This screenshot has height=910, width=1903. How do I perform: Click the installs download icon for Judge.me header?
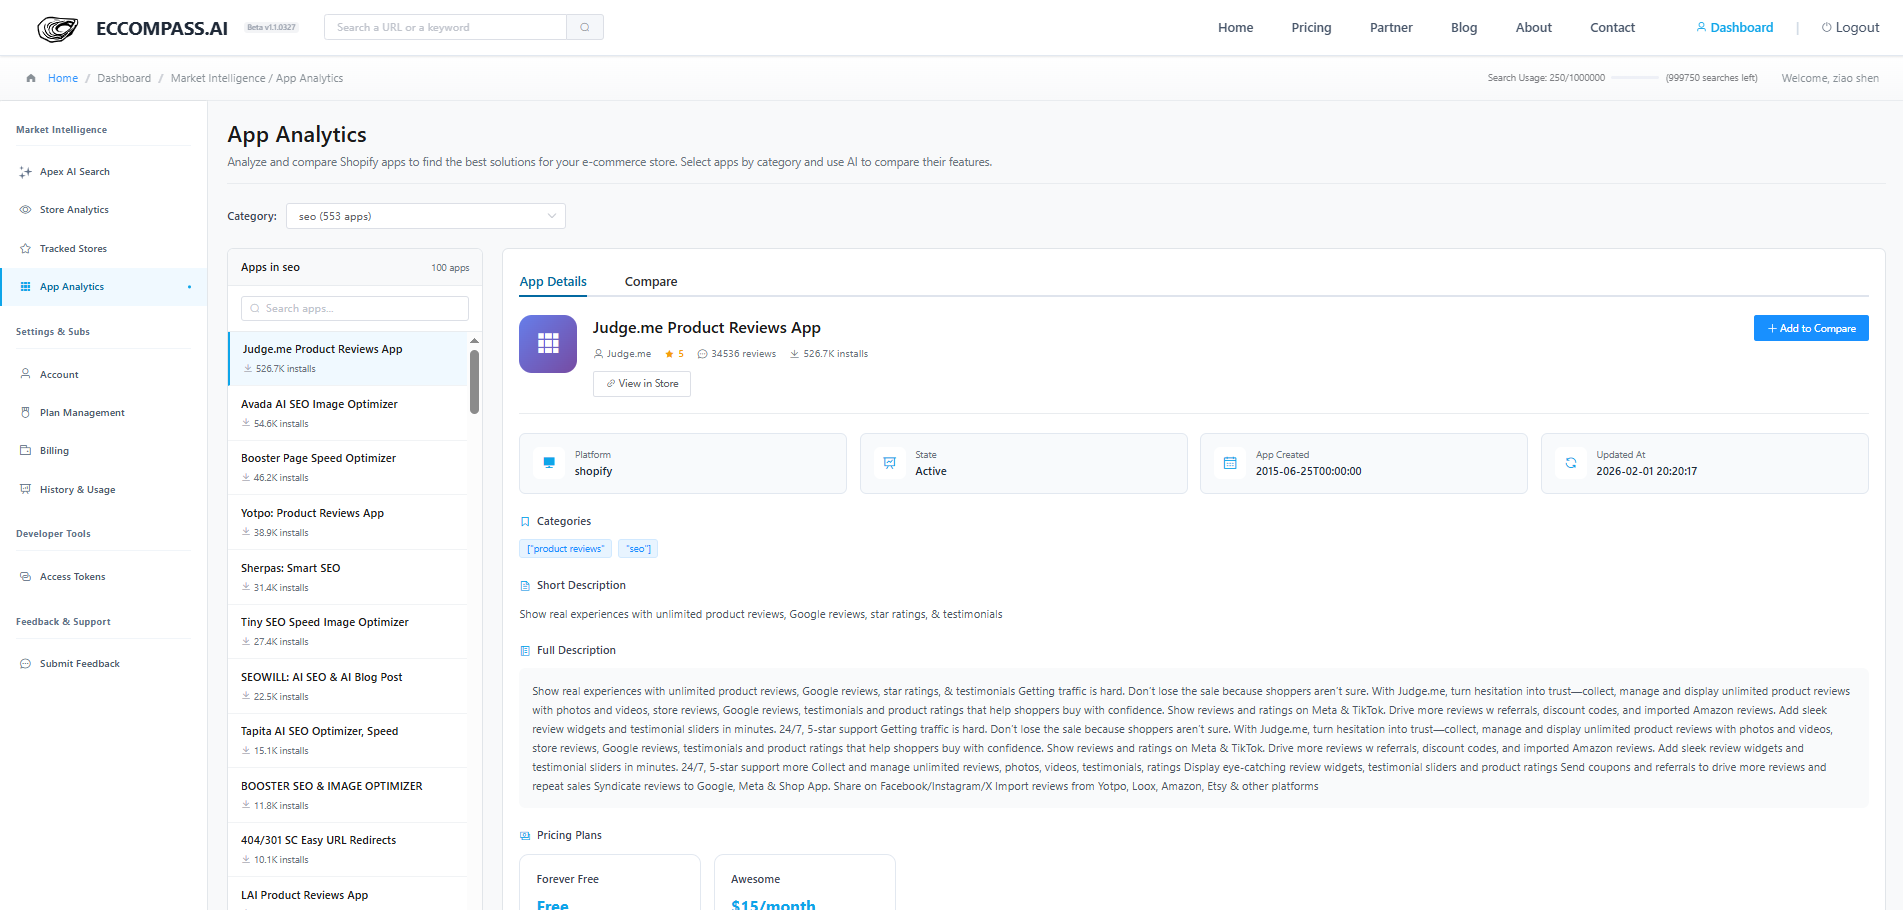(795, 354)
